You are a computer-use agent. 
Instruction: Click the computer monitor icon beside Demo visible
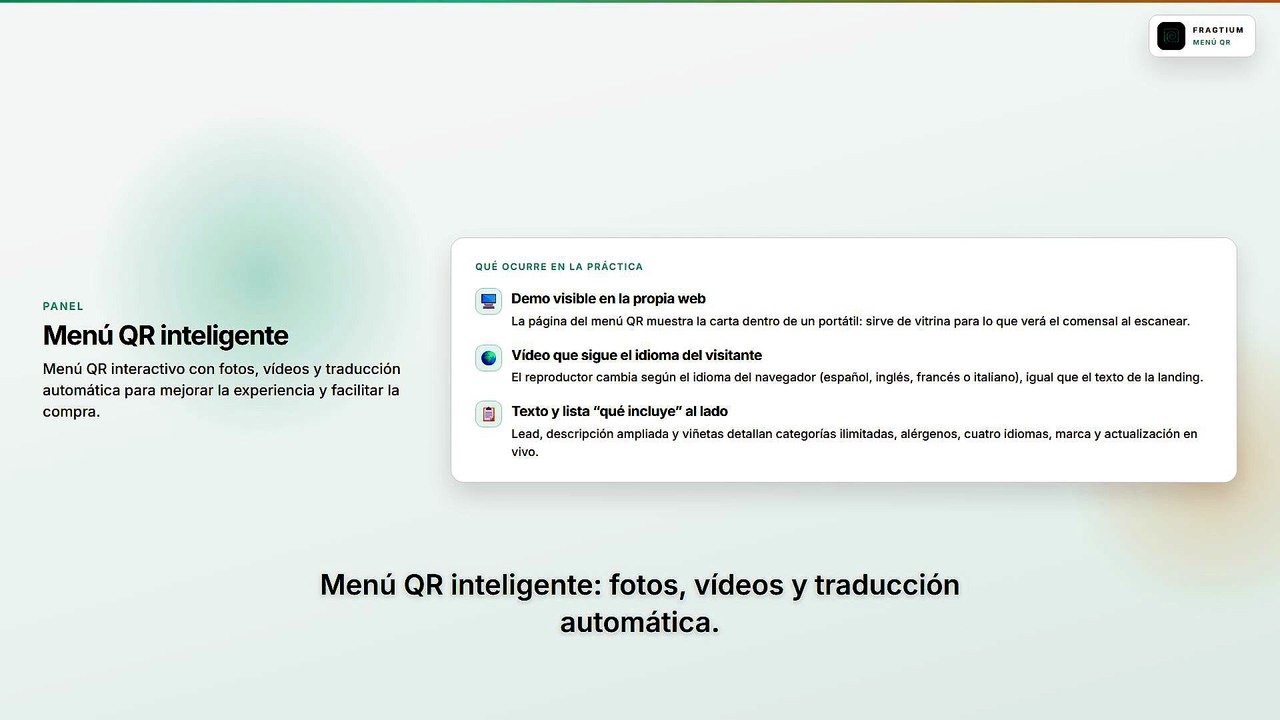(488, 301)
